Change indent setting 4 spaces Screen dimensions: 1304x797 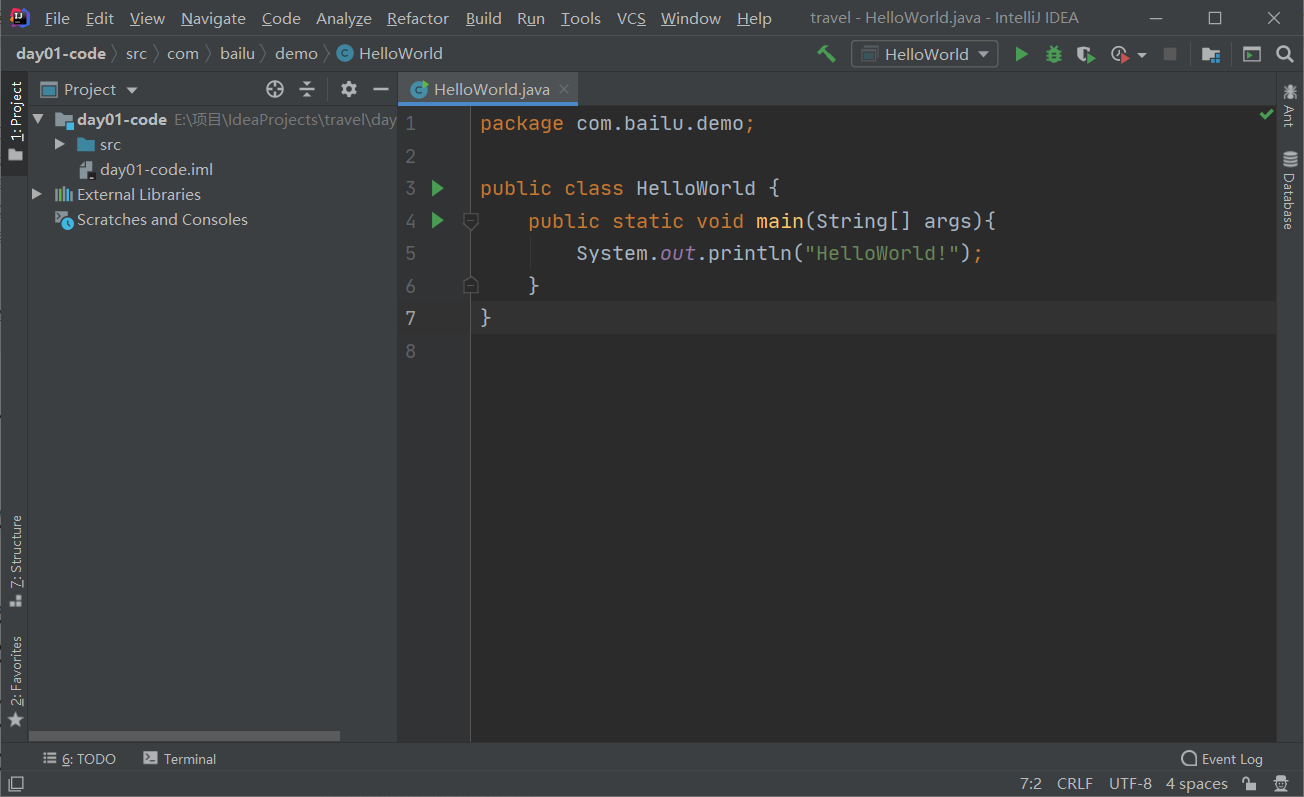coord(1196,784)
